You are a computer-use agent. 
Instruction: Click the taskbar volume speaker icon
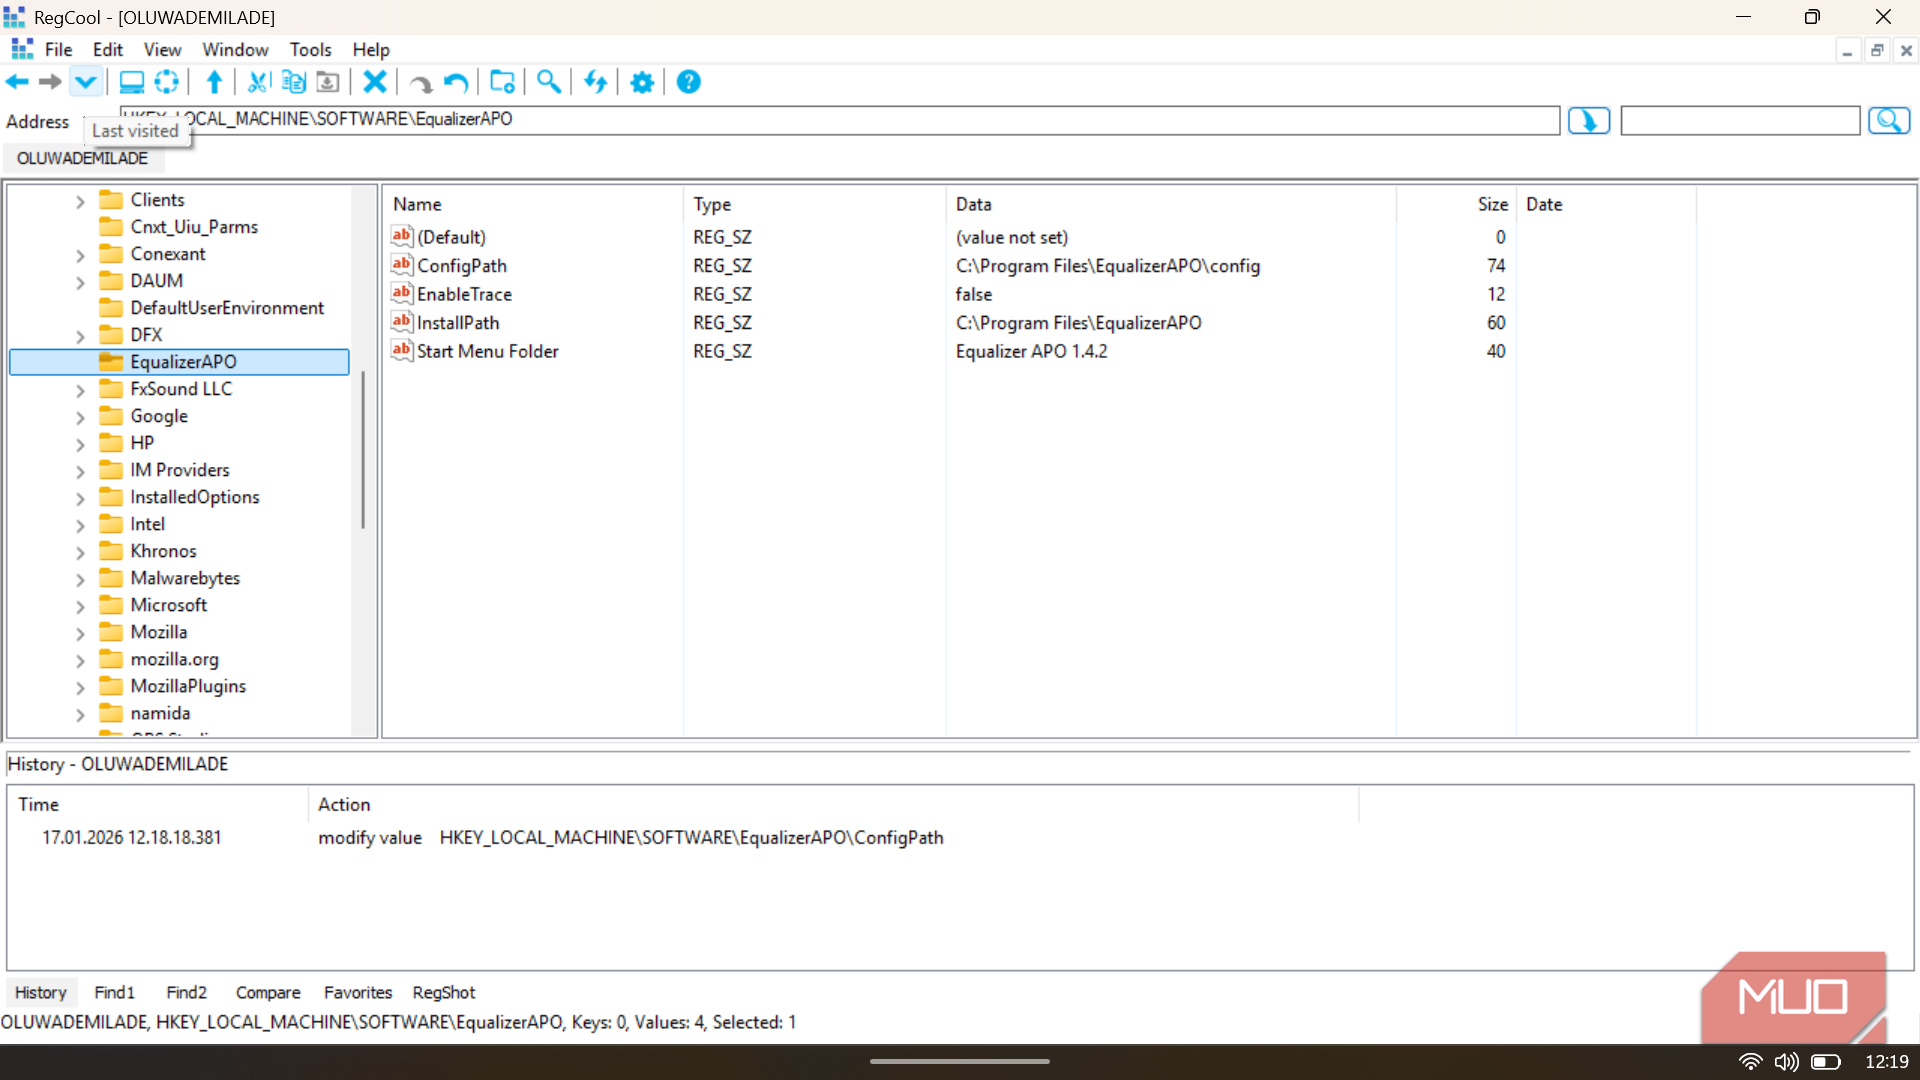1786,1062
